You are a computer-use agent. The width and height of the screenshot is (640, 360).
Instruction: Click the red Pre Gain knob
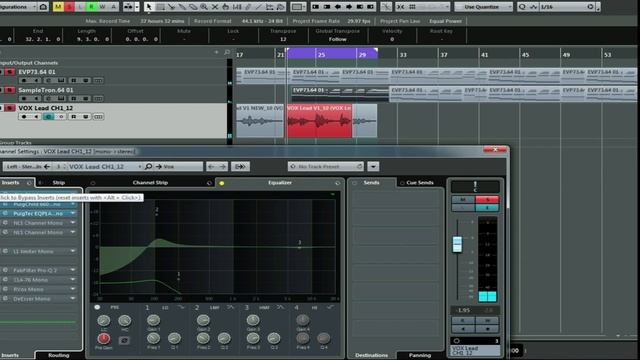click(104, 338)
